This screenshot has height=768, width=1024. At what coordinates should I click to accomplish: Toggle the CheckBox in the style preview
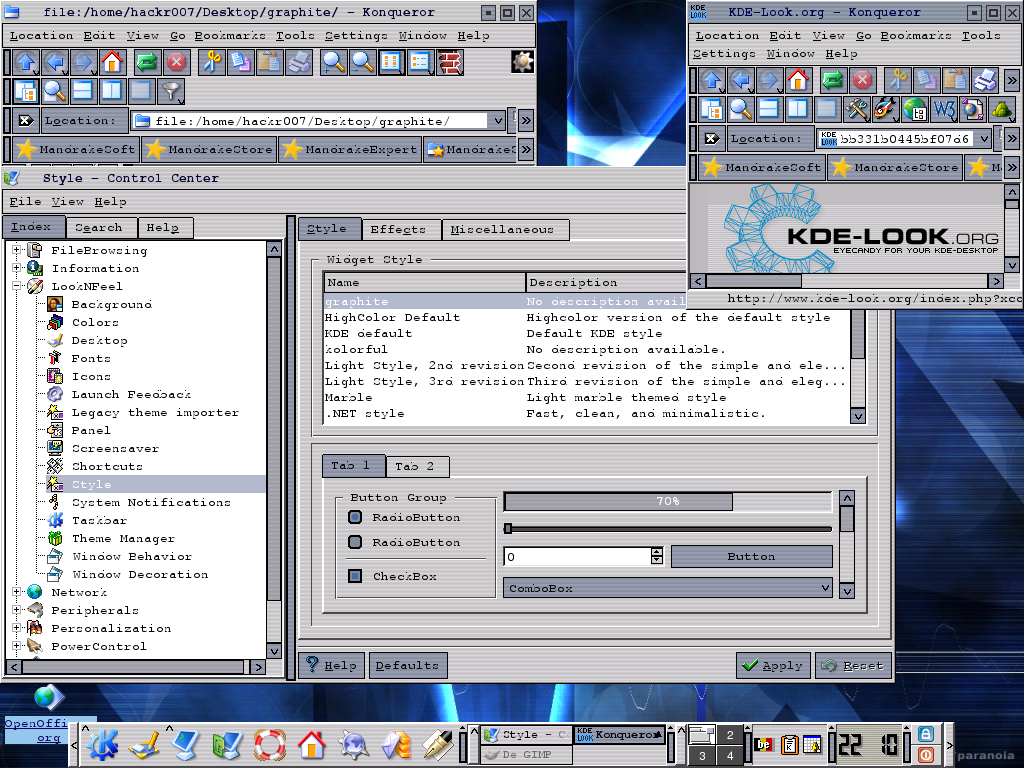point(355,576)
